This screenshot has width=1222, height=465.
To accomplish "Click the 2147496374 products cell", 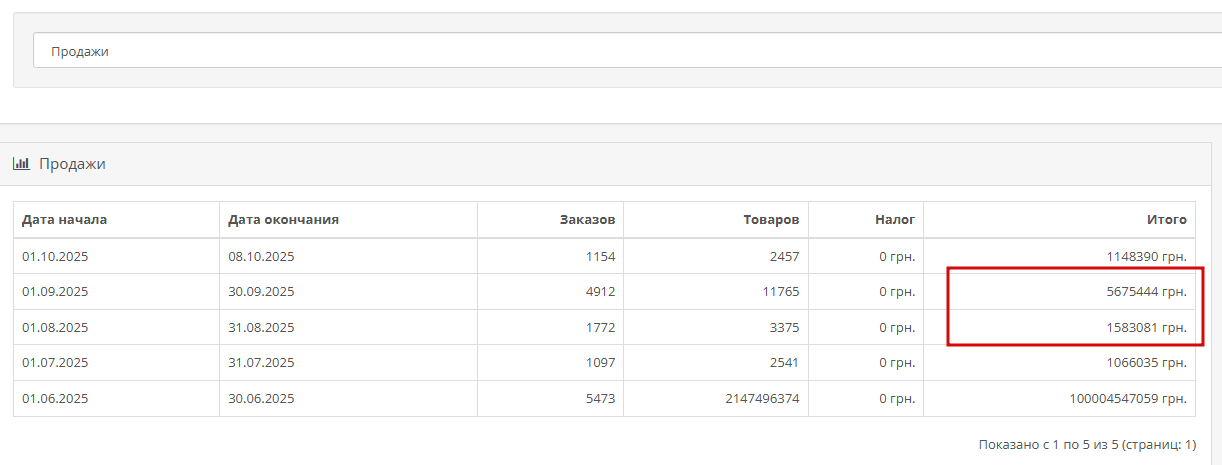I will [761, 399].
